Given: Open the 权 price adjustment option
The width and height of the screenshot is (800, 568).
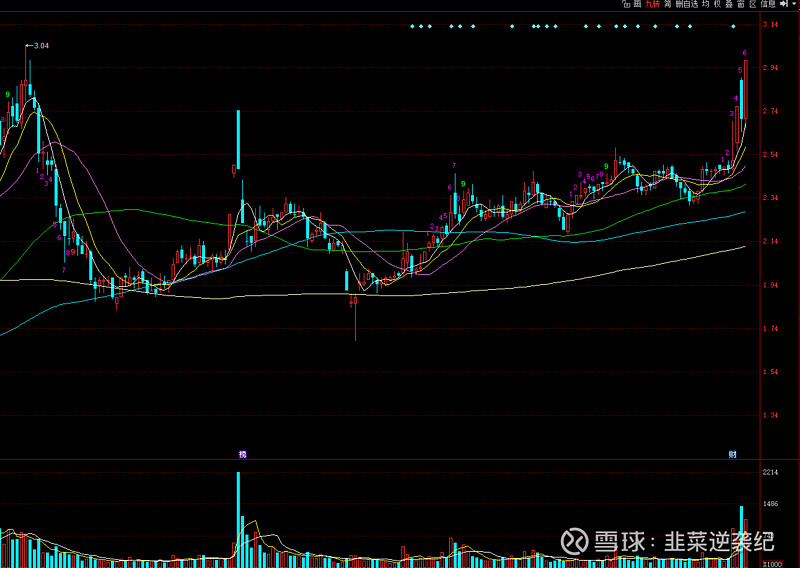Looking at the screenshot, I should [717, 4].
